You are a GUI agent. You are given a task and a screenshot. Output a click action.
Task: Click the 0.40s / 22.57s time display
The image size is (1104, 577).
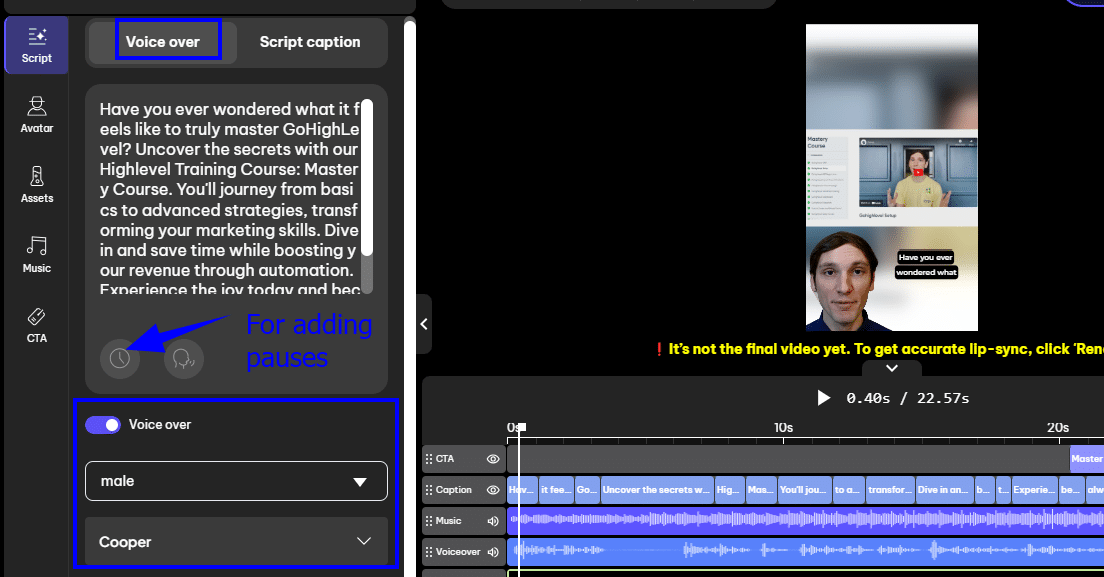pyautogui.click(x=908, y=398)
